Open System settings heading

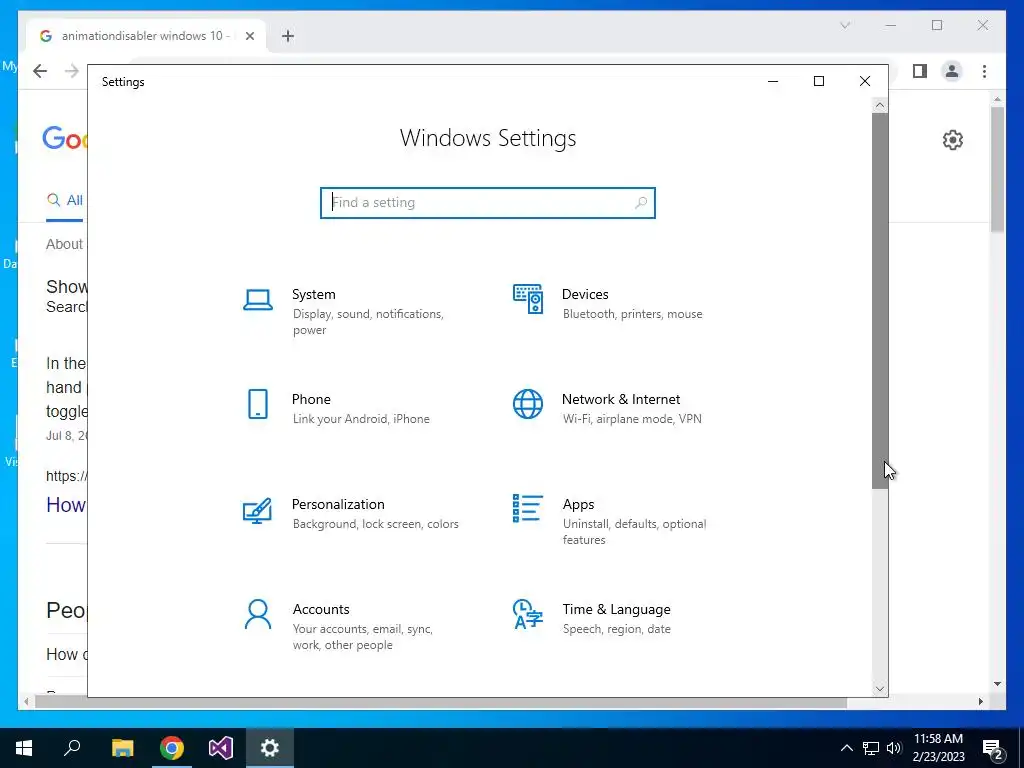[x=313, y=295]
